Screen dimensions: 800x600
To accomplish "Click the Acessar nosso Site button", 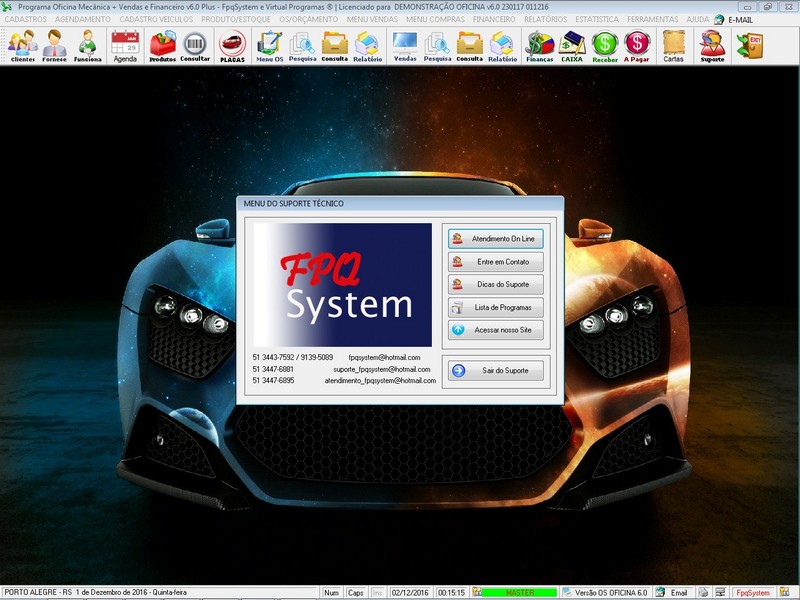I will click(x=495, y=330).
